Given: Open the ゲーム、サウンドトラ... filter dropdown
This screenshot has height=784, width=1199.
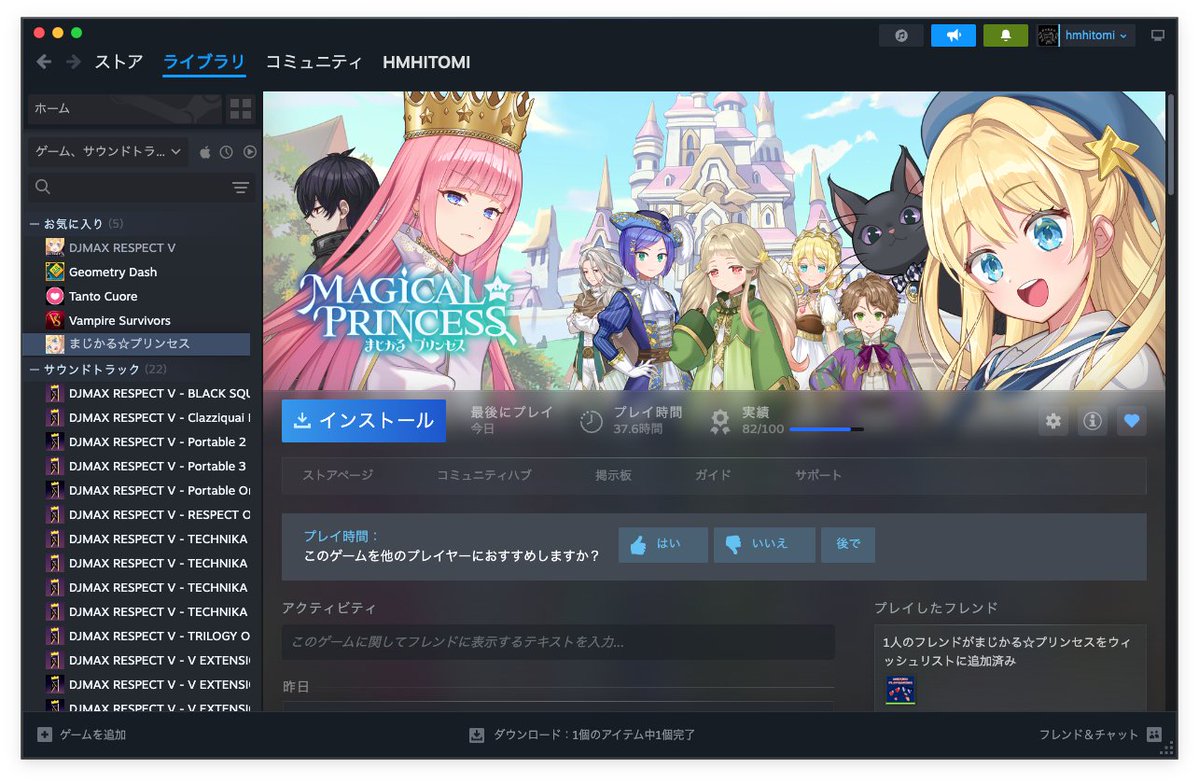Looking at the screenshot, I should [x=108, y=151].
